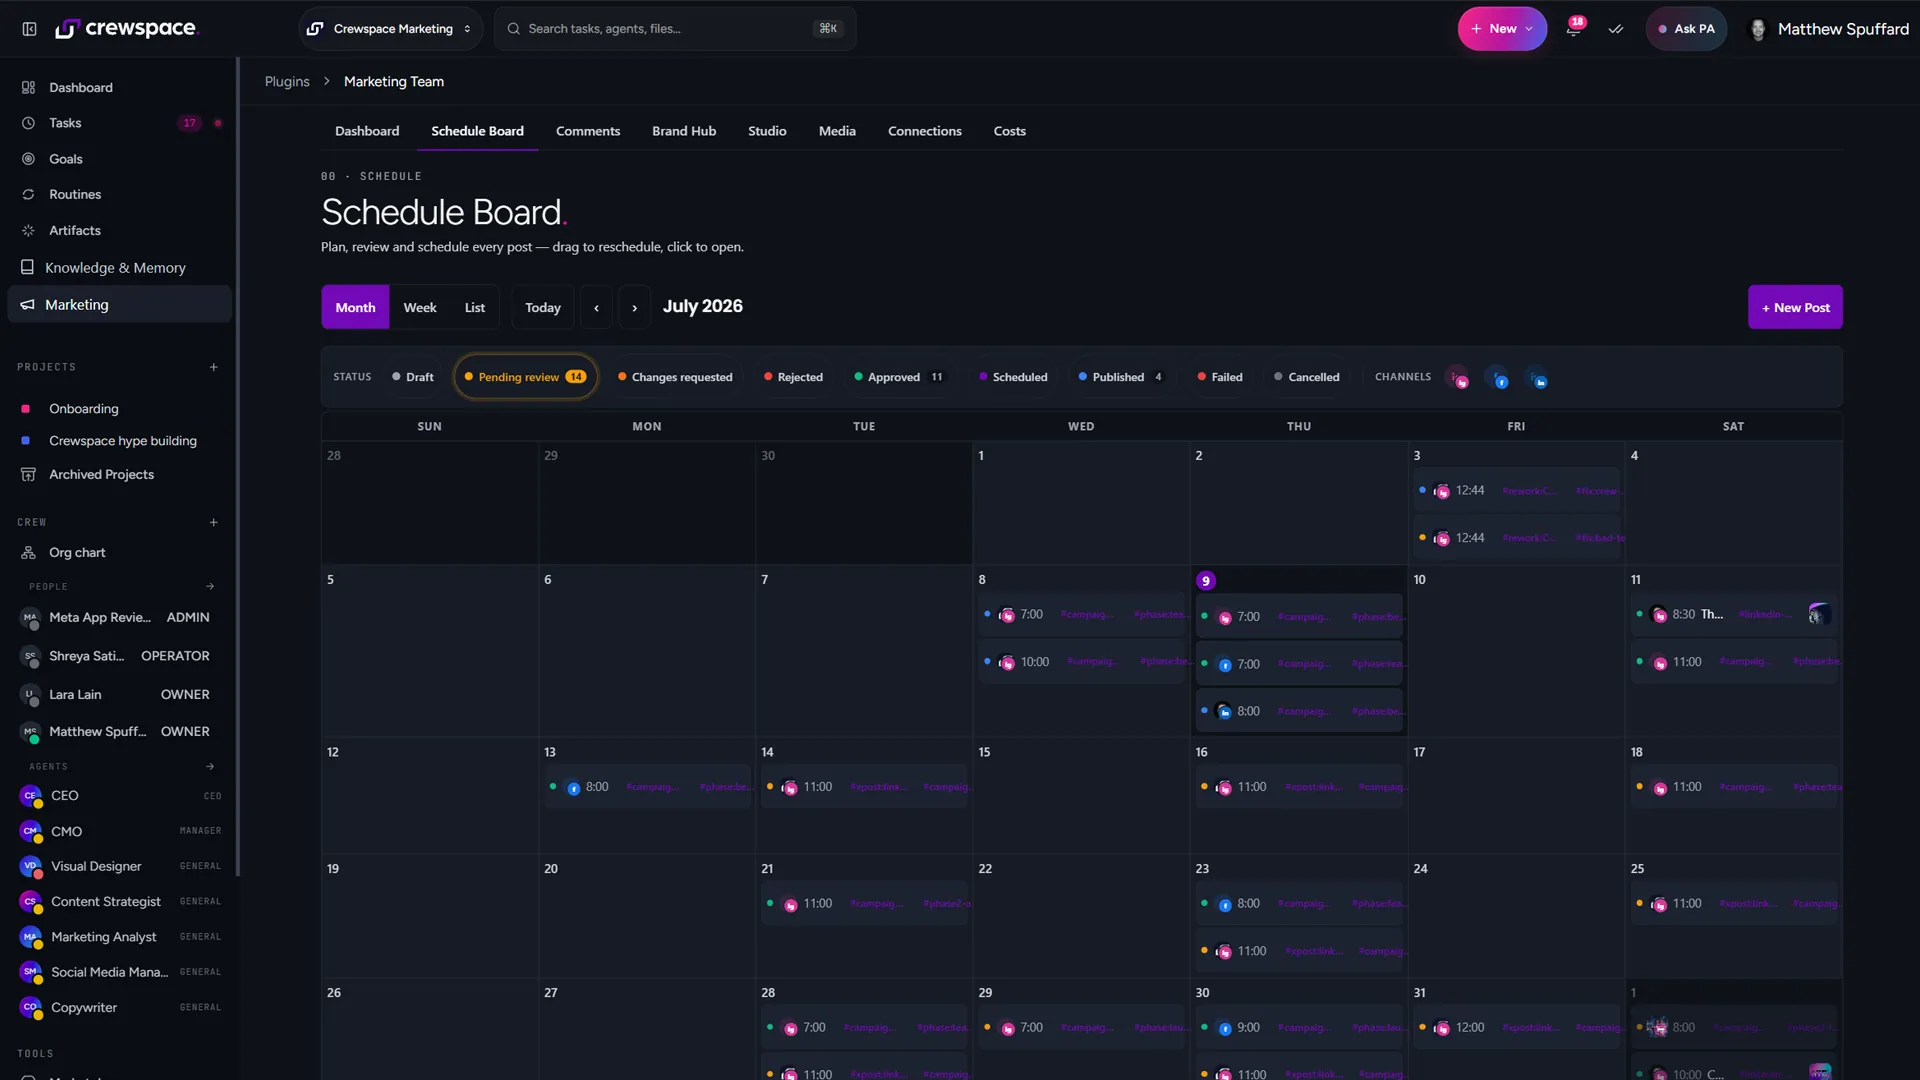Toggle the Cancelled status filter
Viewport: 1920px width, 1080px height.
pos(1307,377)
